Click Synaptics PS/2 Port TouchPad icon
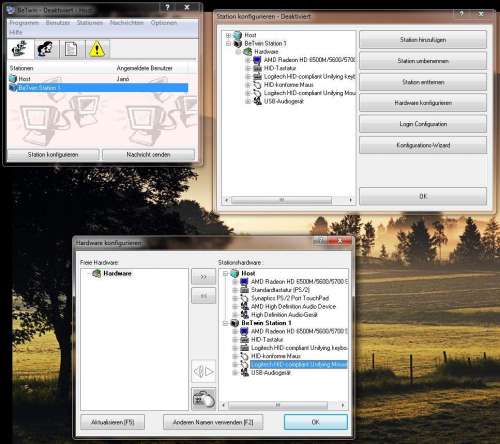 (245, 298)
